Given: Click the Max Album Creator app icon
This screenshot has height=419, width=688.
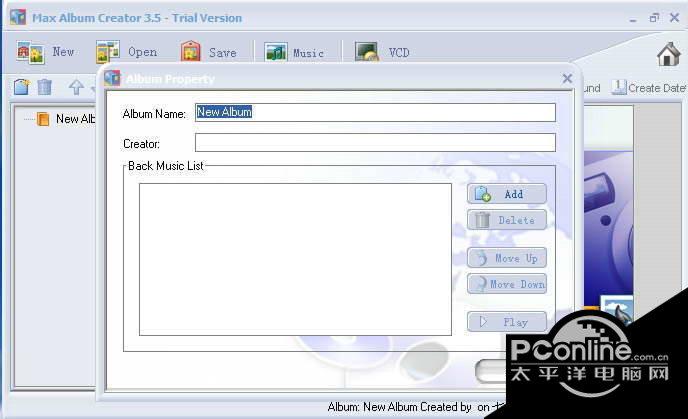Looking at the screenshot, I should click(x=18, y=17).
